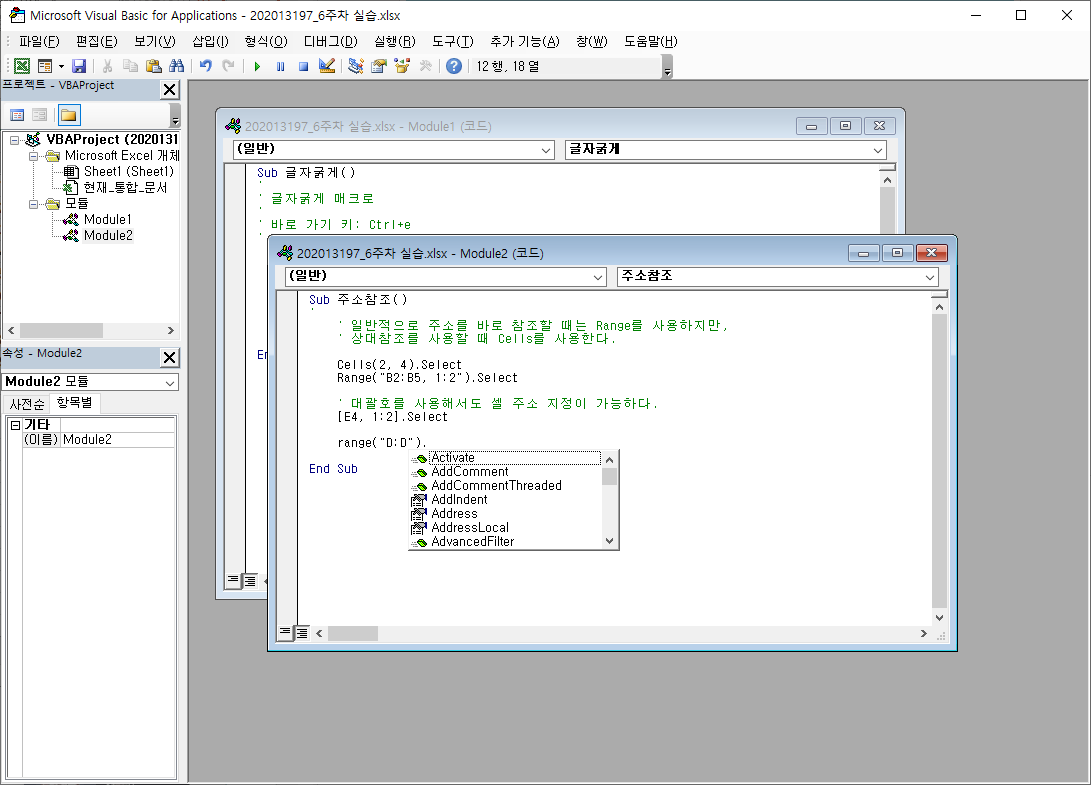The width and height of the screenshot is (1091, 785).
Task: Open the 도움말(H) menu
Action: [x=651, y=41]
